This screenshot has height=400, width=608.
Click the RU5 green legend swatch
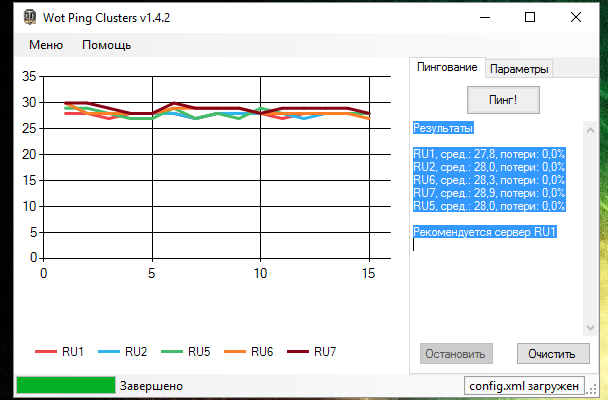coord(172,352)
